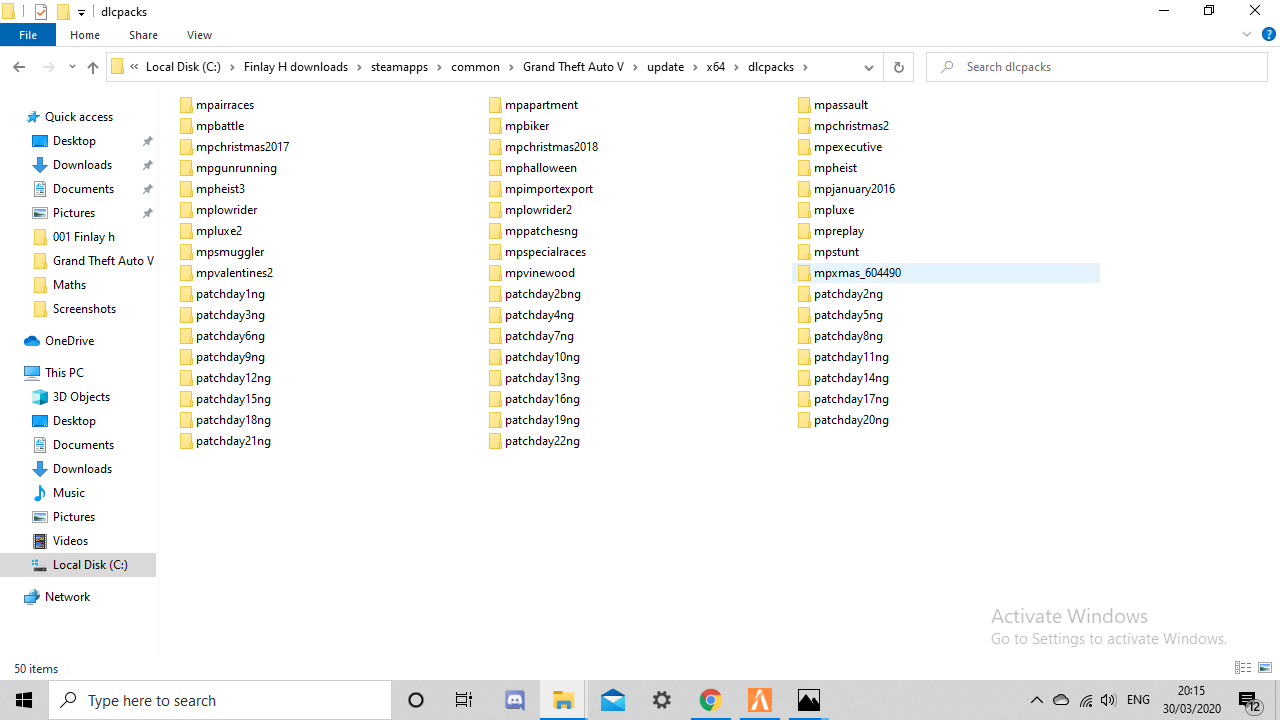Open Cortana from the taskbar
The height and width of the screenshot is (720, 1280).
pyautogui.click(x=416, y=700)
